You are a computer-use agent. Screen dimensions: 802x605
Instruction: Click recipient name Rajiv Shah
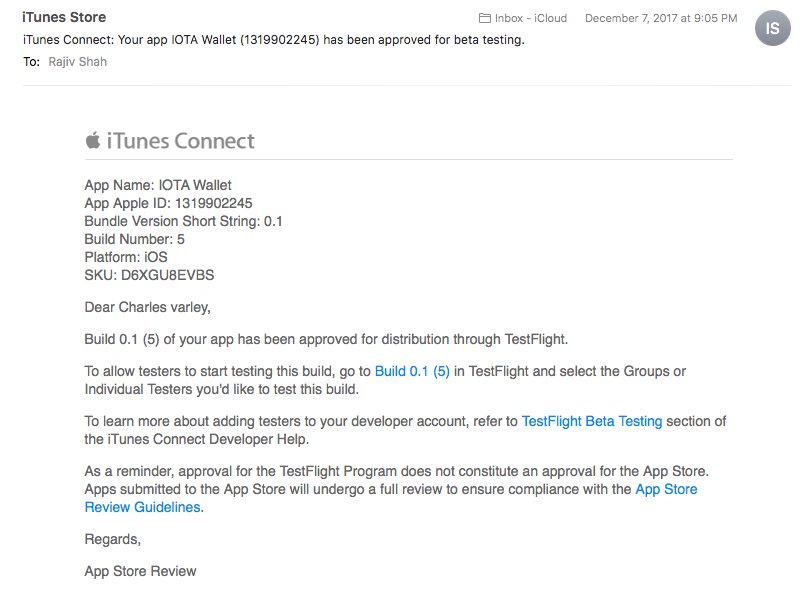click(78, 62)
